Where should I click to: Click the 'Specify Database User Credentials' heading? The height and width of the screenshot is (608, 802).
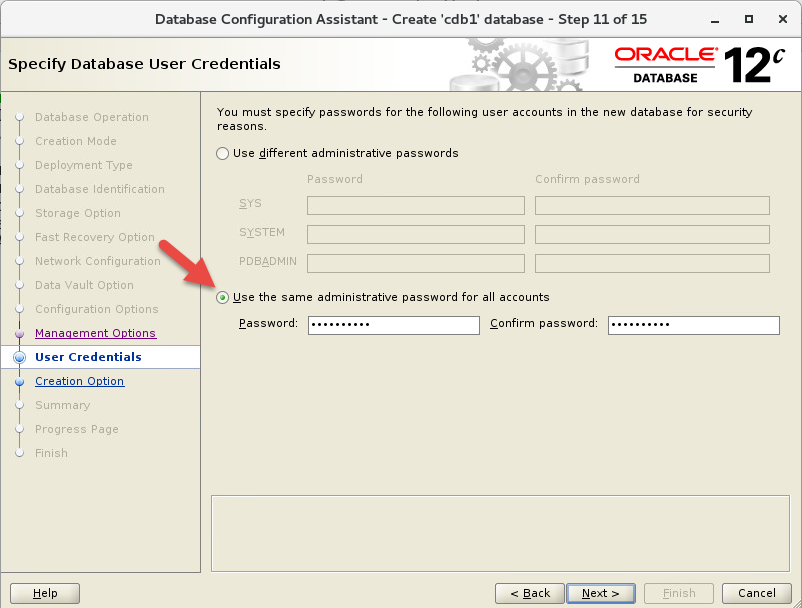pos(144,64)
